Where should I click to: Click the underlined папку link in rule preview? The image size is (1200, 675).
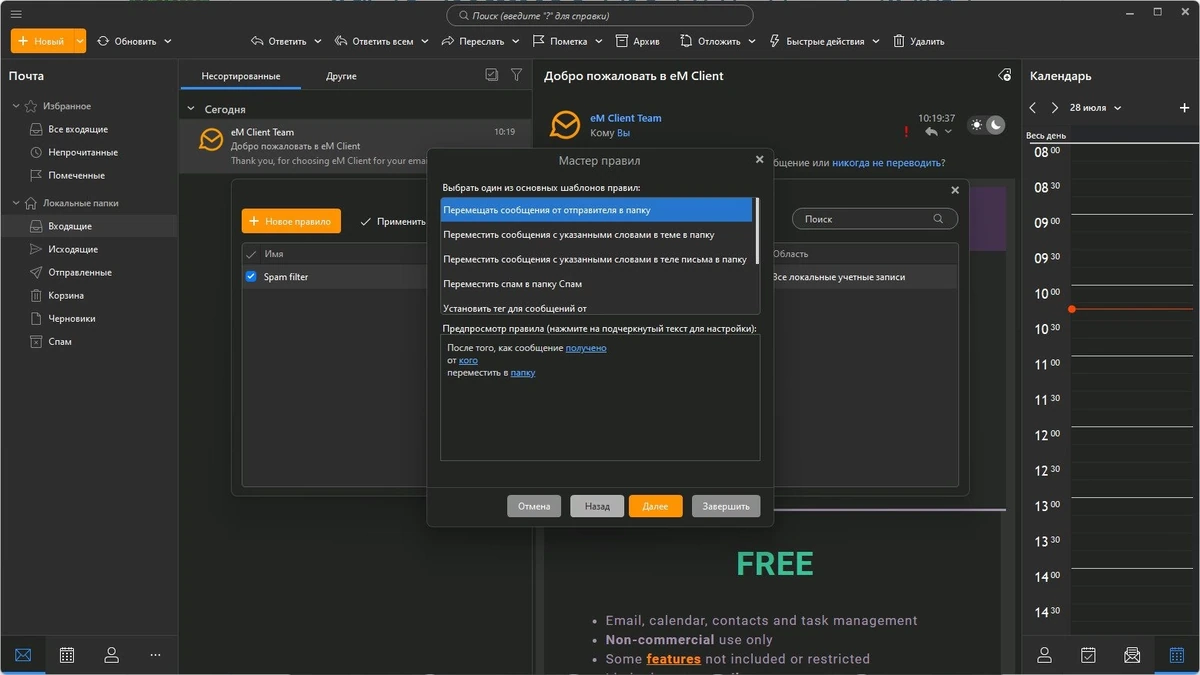point(523,373)
